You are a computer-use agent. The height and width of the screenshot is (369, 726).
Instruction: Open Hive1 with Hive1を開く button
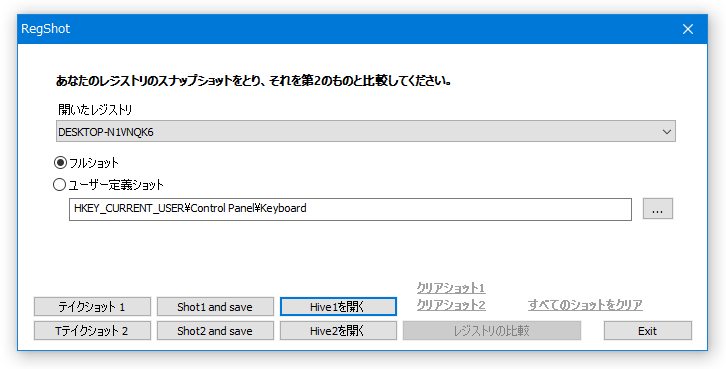pos(338,306)
